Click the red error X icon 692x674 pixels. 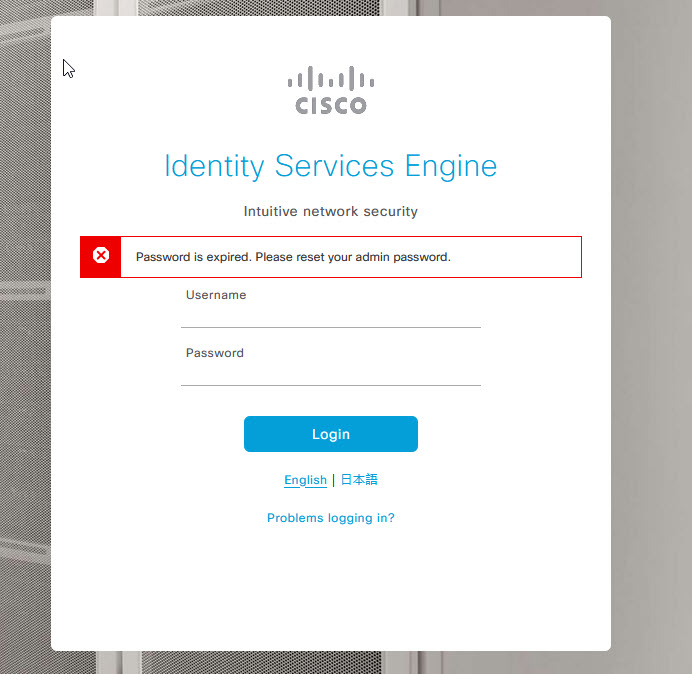101,255
